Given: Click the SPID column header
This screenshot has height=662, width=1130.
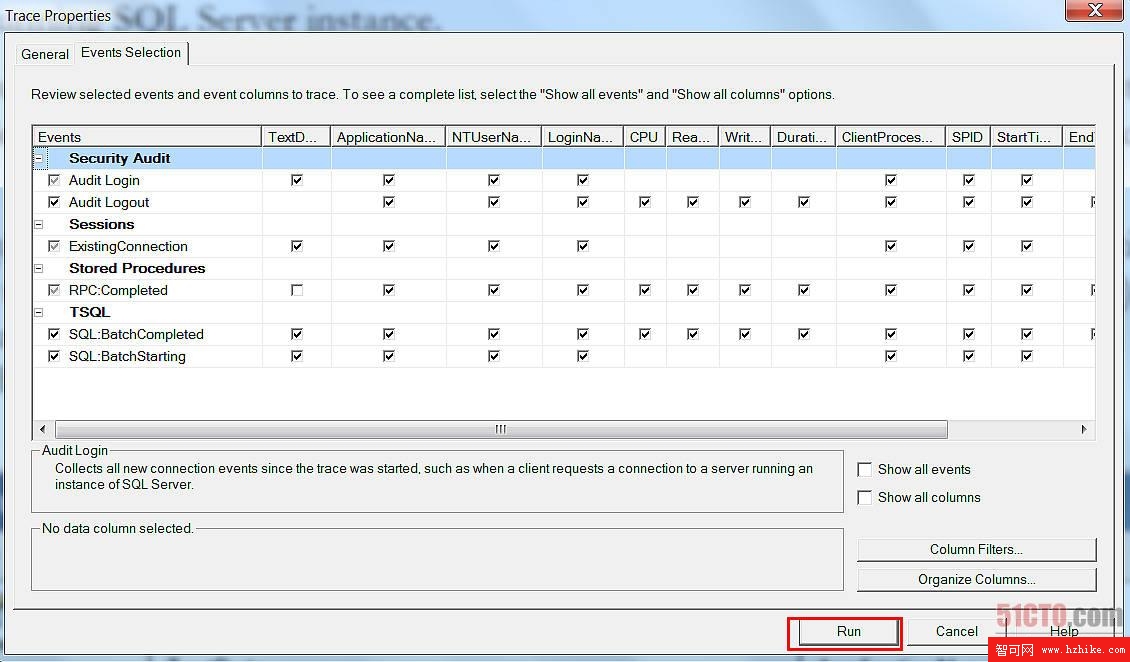Looking at the screenshot, I should 969,137.
